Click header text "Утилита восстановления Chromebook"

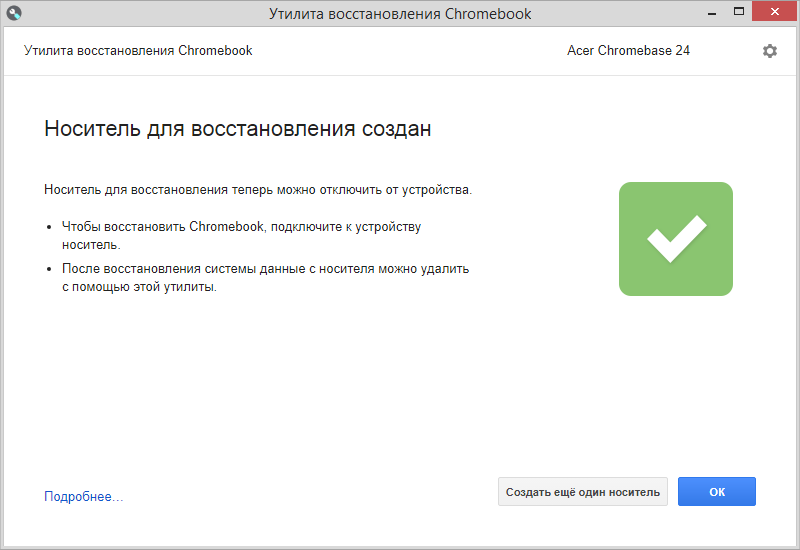click(x=138, y=51)
